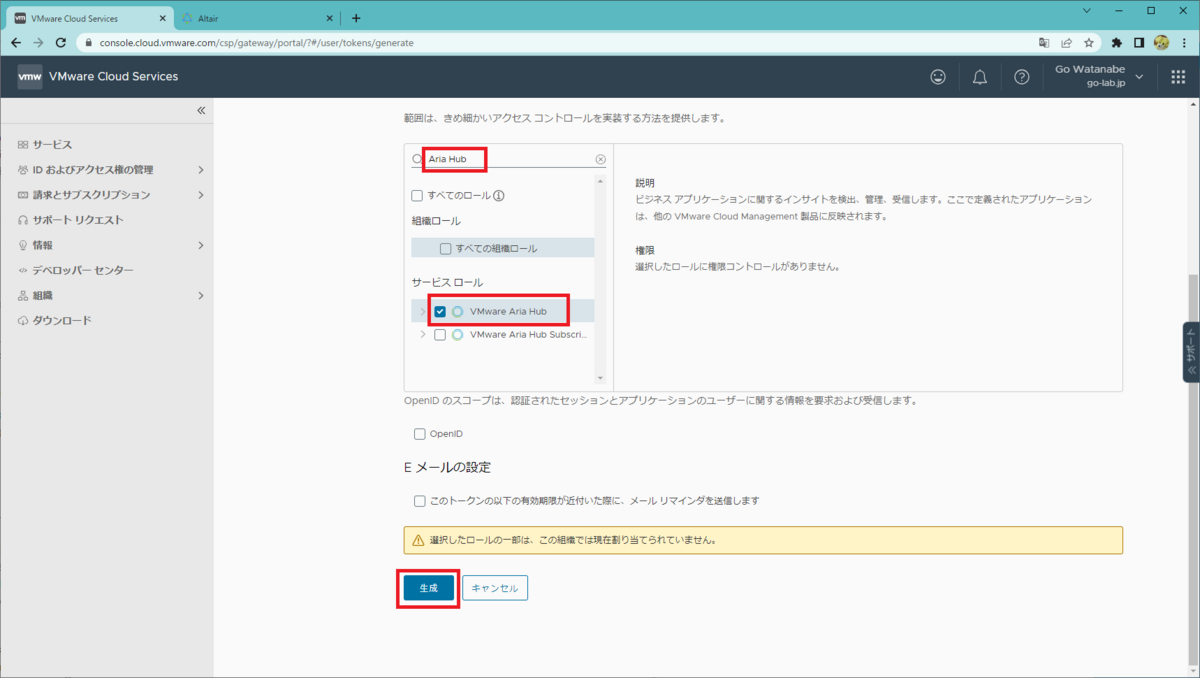This screenshot has height=678, width=1200.
Task: Click the VMware Cloud Services title
Action: pos(113,77)
